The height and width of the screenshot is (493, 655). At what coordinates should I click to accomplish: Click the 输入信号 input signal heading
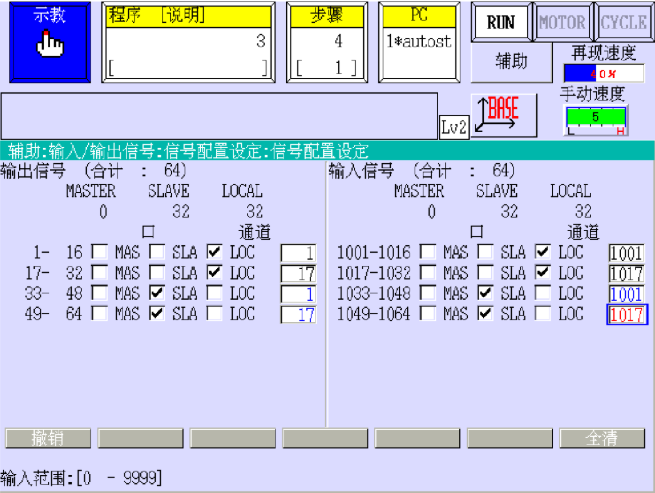361,171
